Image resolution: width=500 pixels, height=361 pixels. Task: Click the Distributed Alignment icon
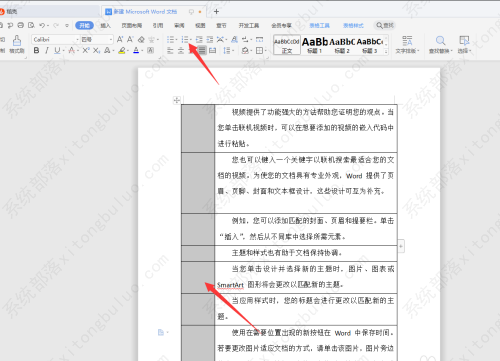pyautogui.click(x=212, y=51)
